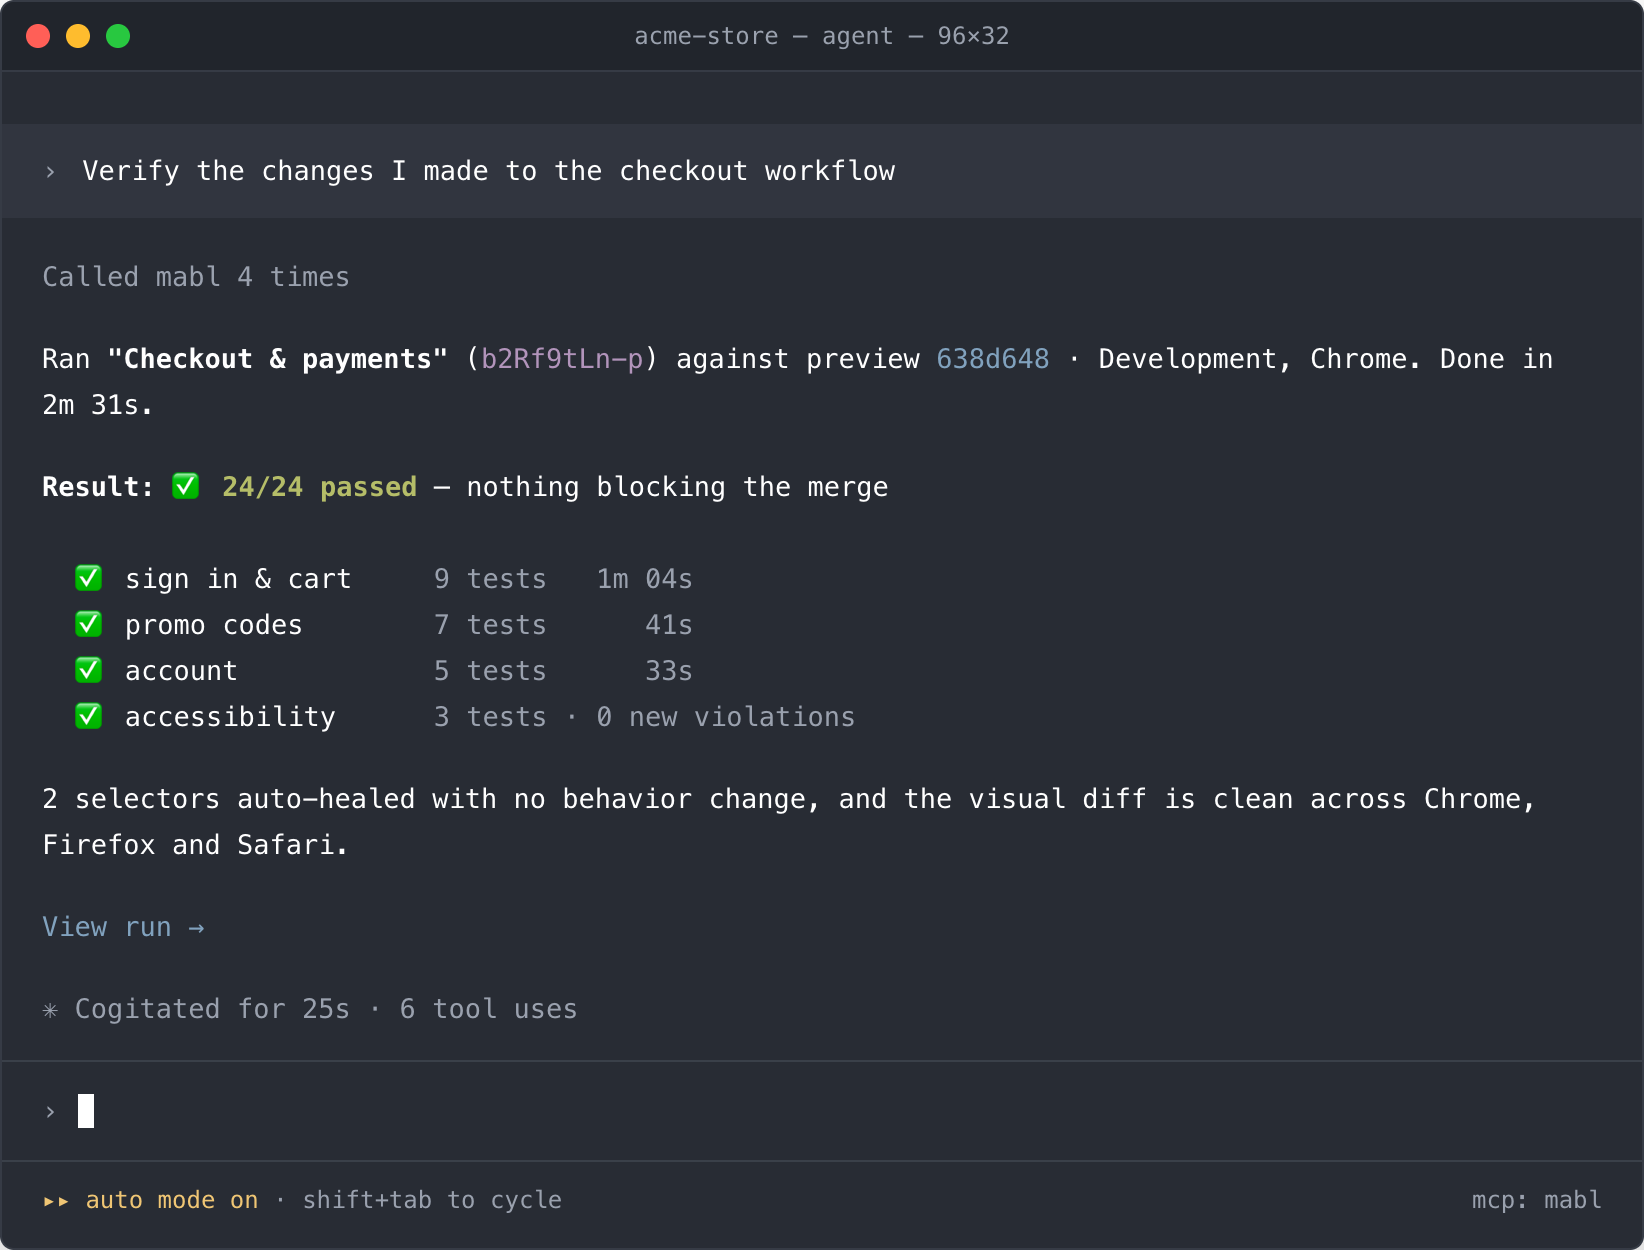This screenshot has height=1250, width=1644.
Task: Open the View run link
Action: (x=123, y=927)
